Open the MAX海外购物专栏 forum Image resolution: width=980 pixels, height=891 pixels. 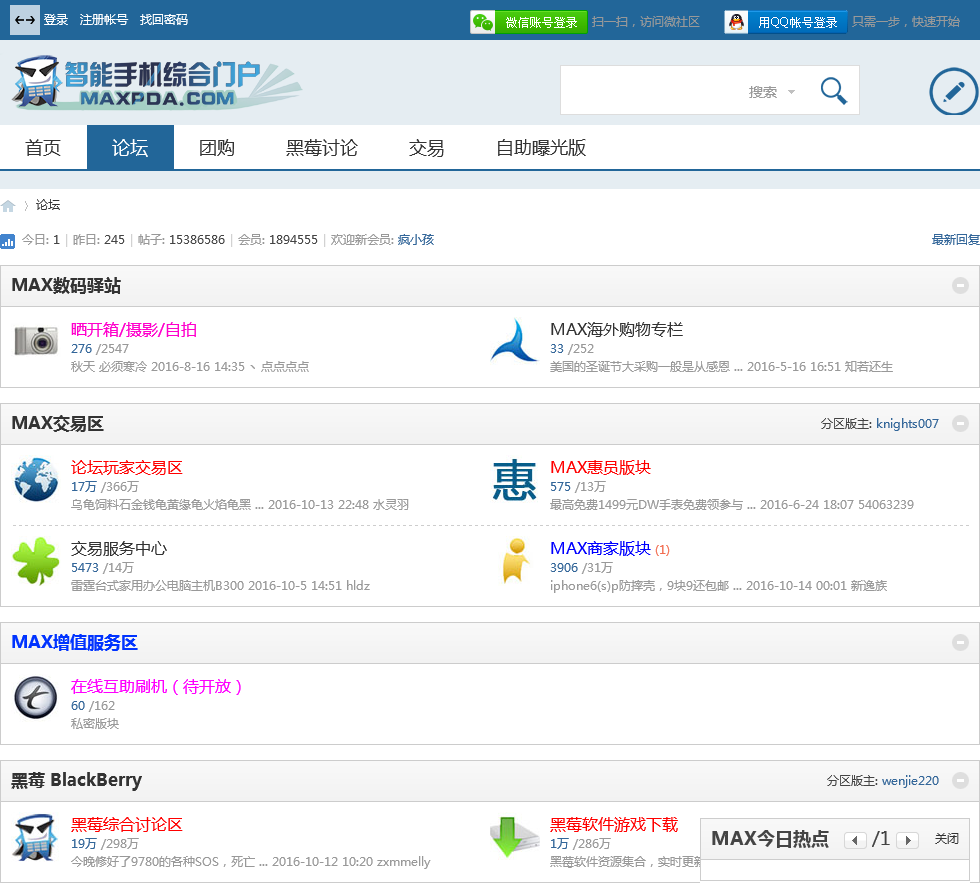pos(616,330)
